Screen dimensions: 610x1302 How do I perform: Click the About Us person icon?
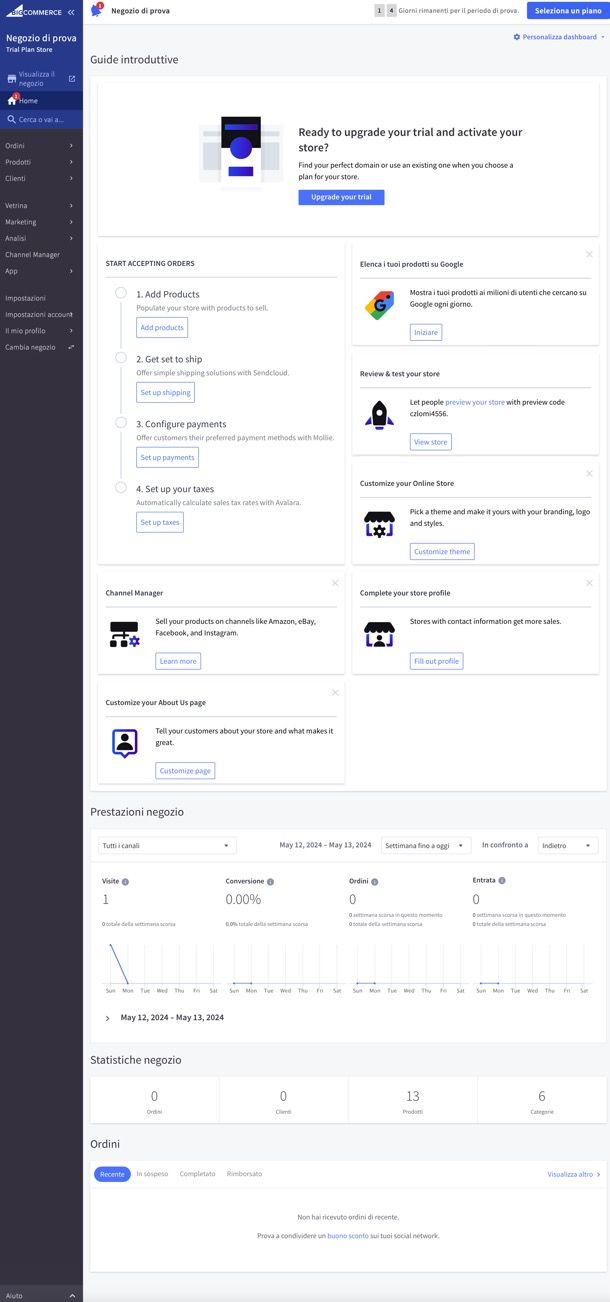[124, 743]
